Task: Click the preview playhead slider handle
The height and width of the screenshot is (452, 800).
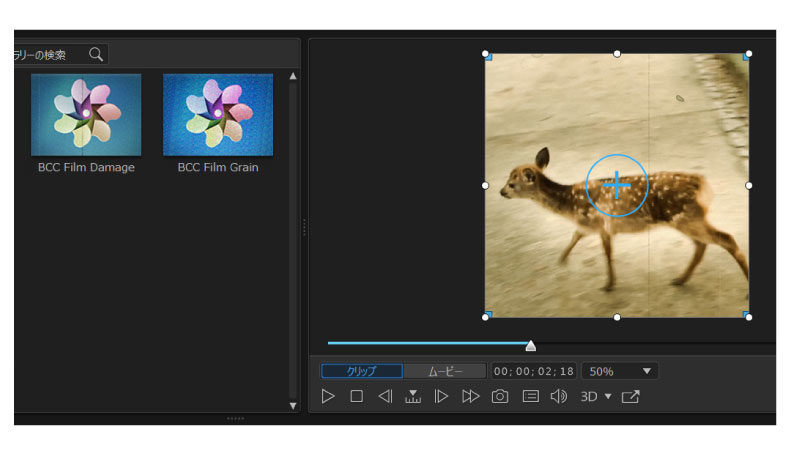Action: tap(531, 346)
